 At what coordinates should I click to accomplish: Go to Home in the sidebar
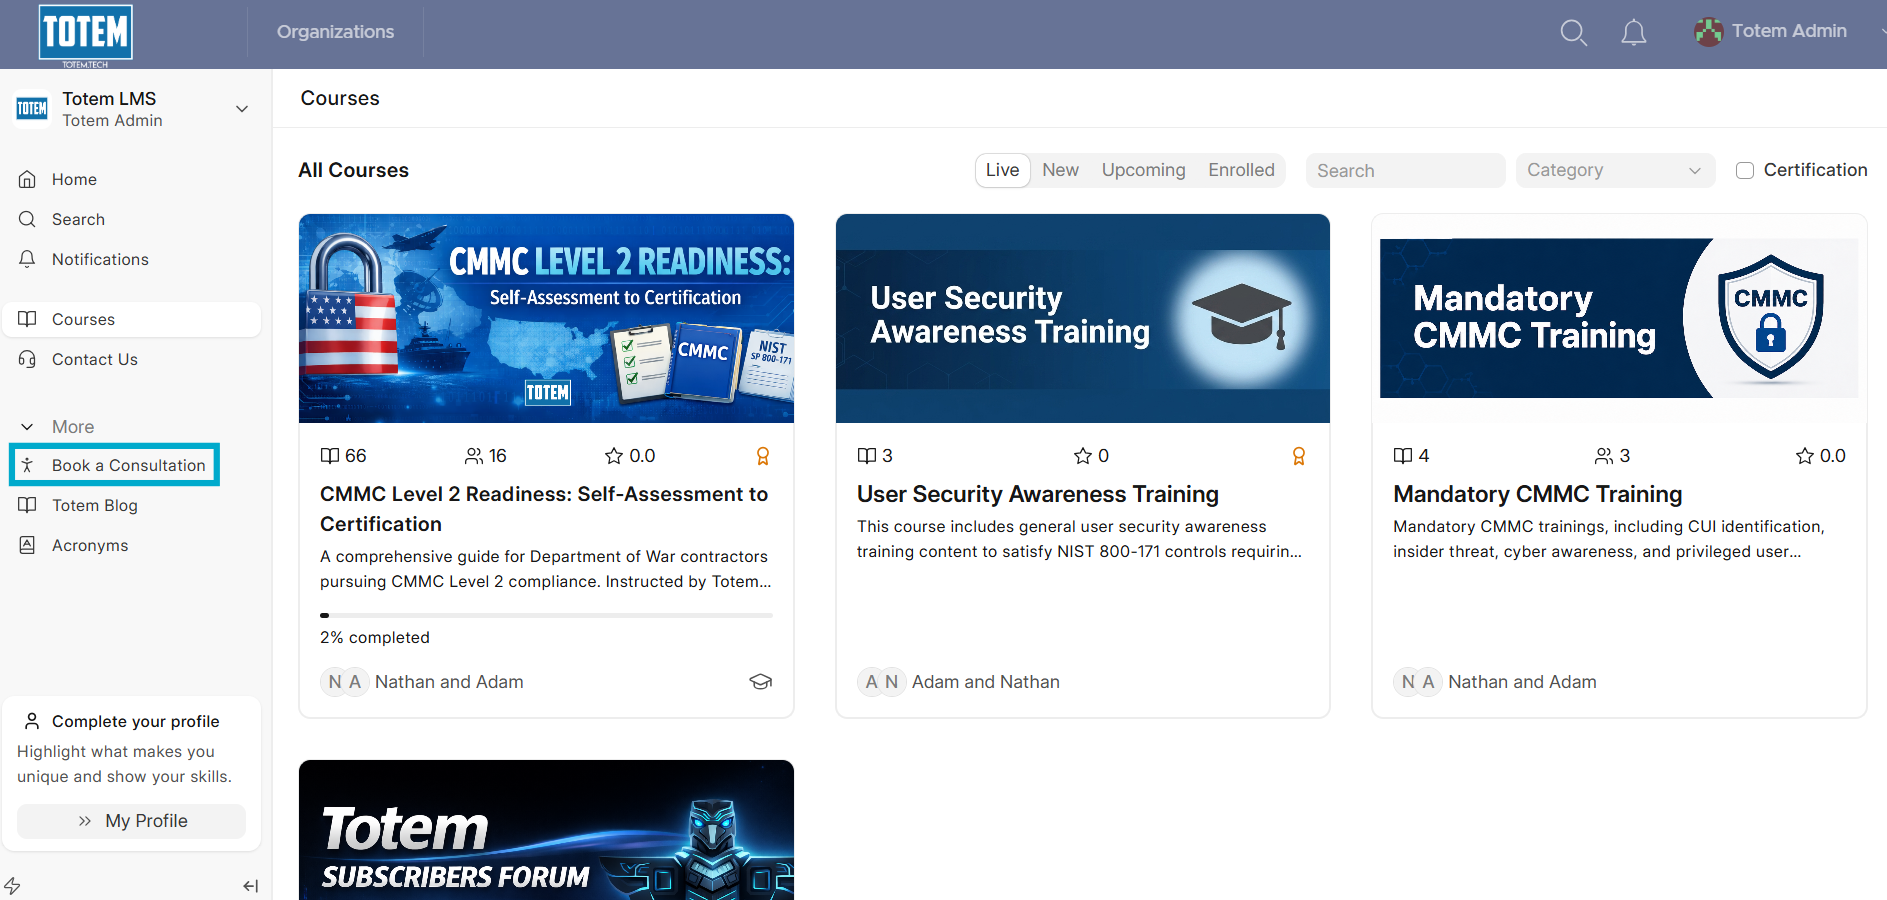(132, 179)
